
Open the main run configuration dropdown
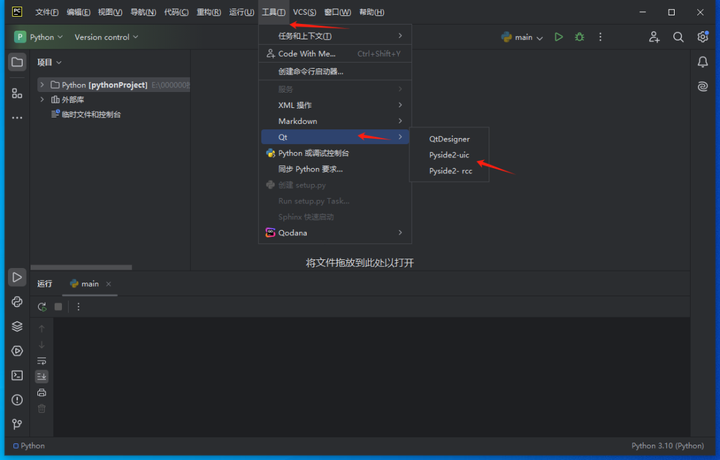[523, 37]
